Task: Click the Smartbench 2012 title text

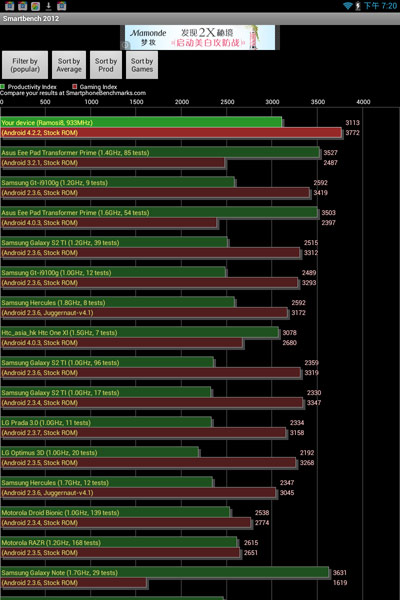Action: (x=31, y=18)
